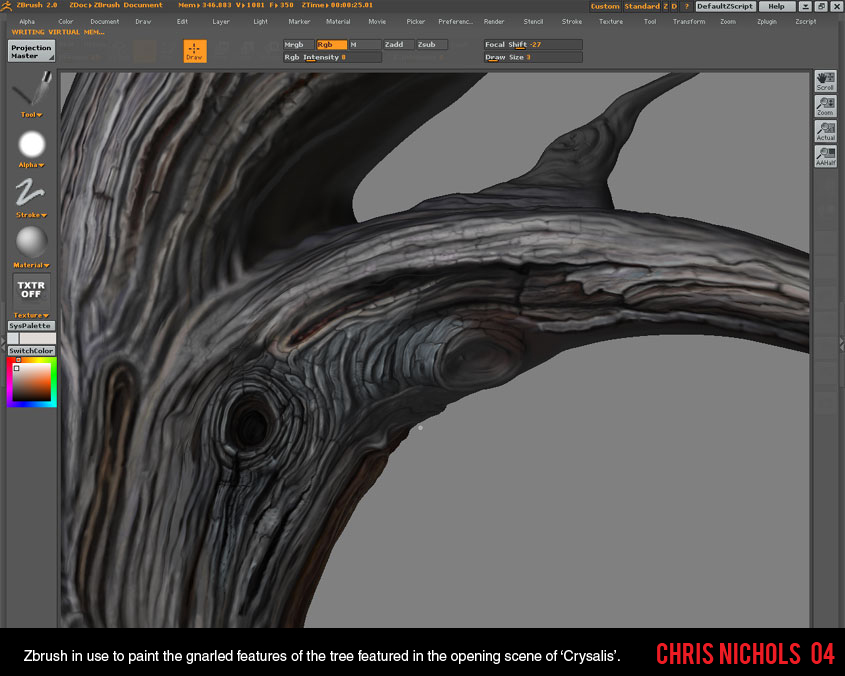The image size is (845, 676).
Task: Open the gray sphere material thumbnail
Action: 32,241
